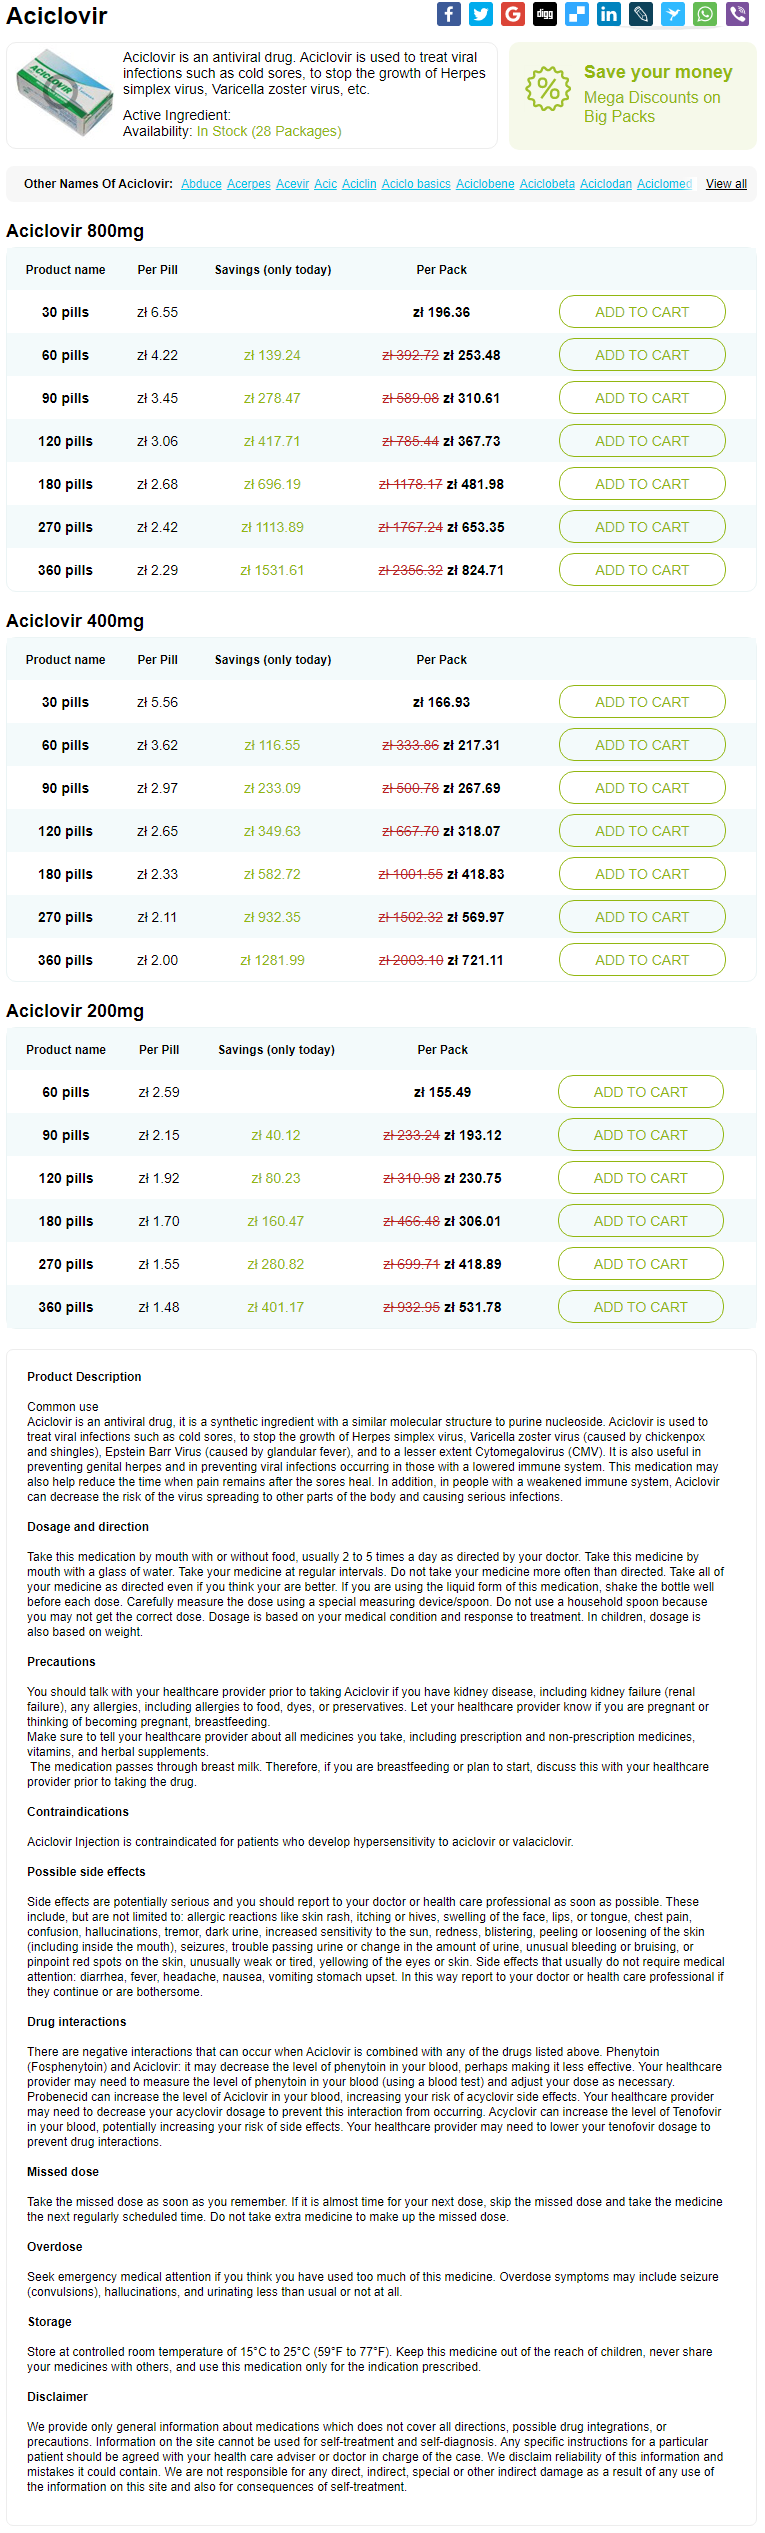Add 400mg 90 pills pack to cart
This screenshot has width=765, height=2533.
point(642,788)
